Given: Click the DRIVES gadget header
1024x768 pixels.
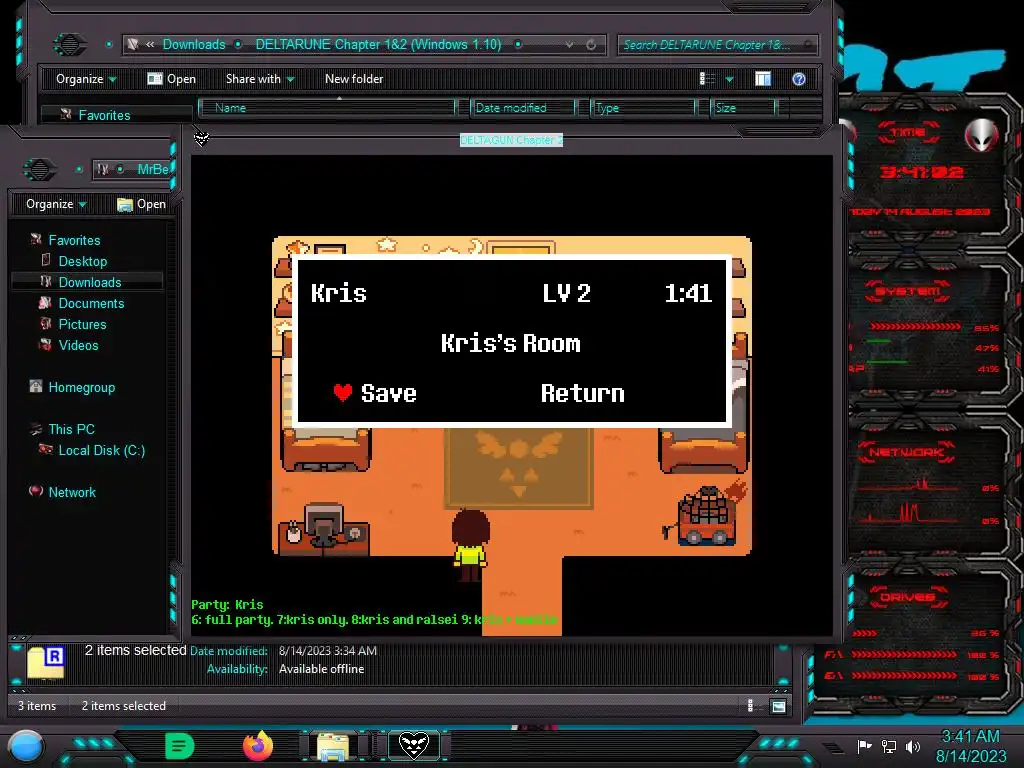Looking at the screenshot, I should 908,597.
